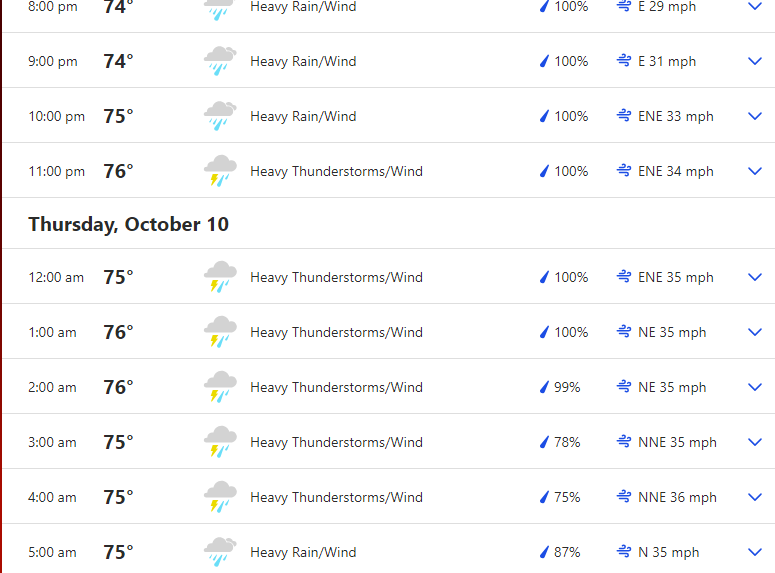Click the wind icon next to E 31 mph

(625, 61)
